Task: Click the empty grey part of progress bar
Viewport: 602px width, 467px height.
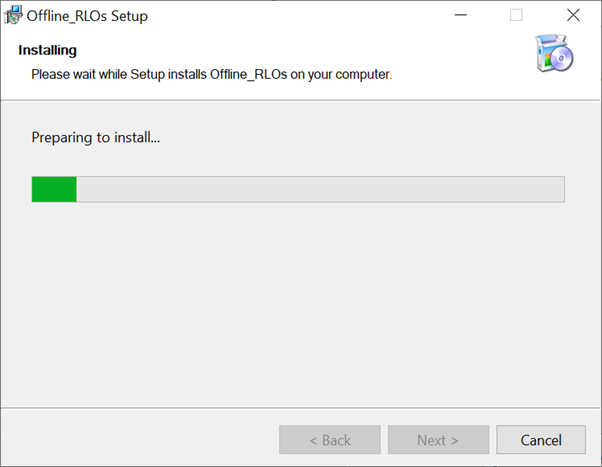Action: click(320, 189)
